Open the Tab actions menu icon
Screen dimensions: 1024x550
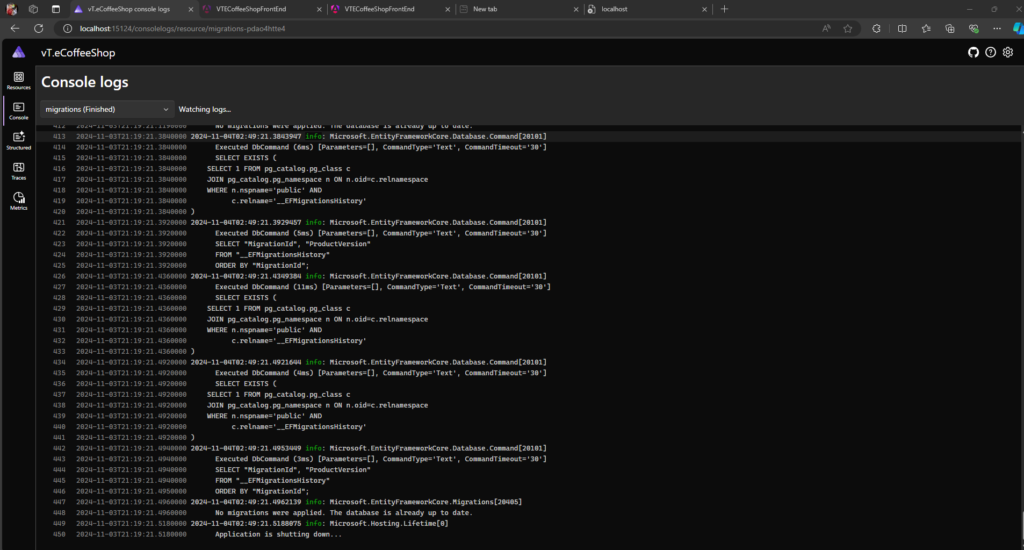point(56,9)
